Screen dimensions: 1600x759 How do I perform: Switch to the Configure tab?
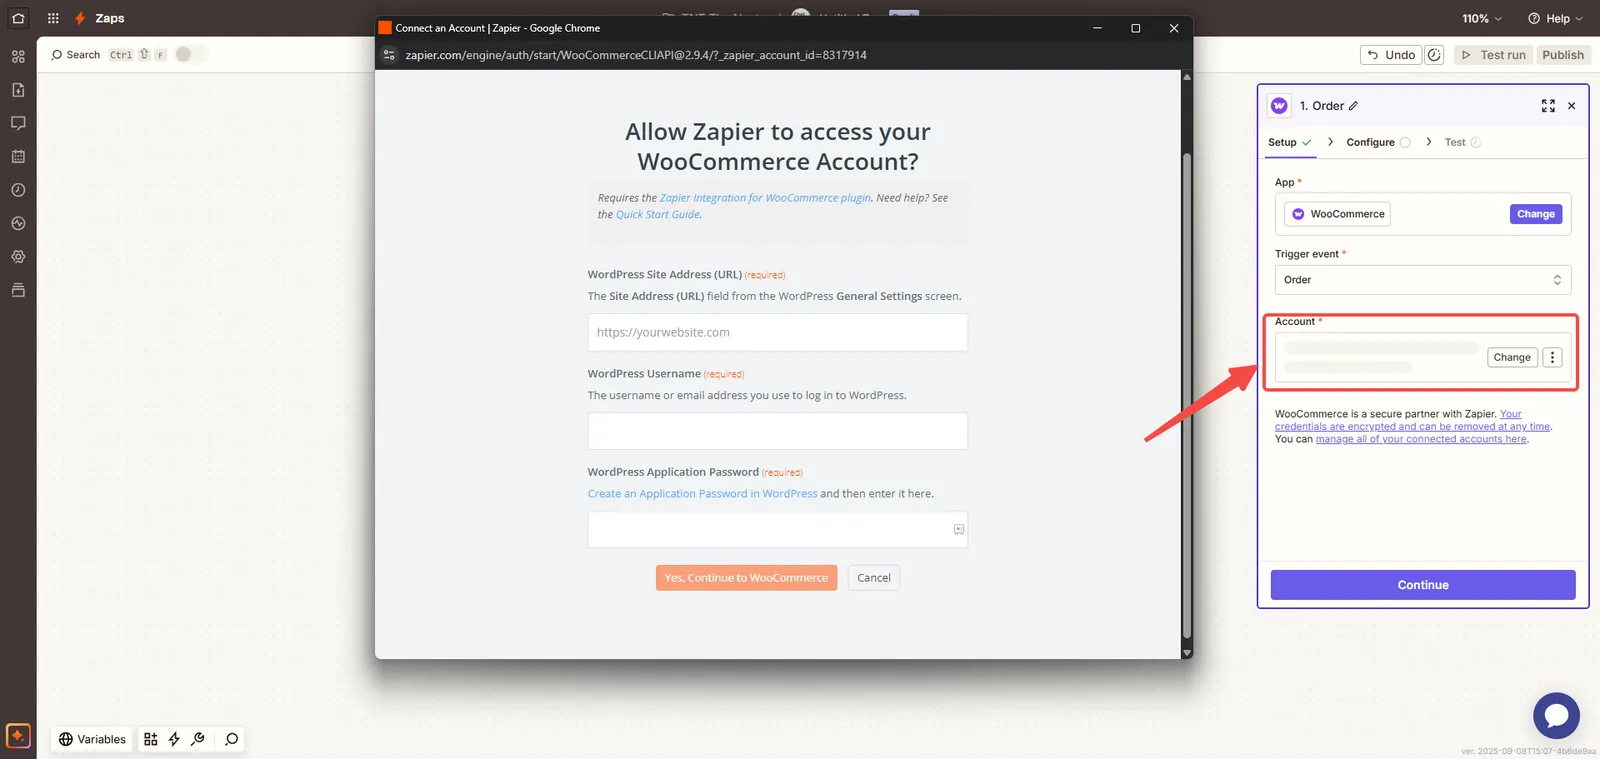[1370, 142]
